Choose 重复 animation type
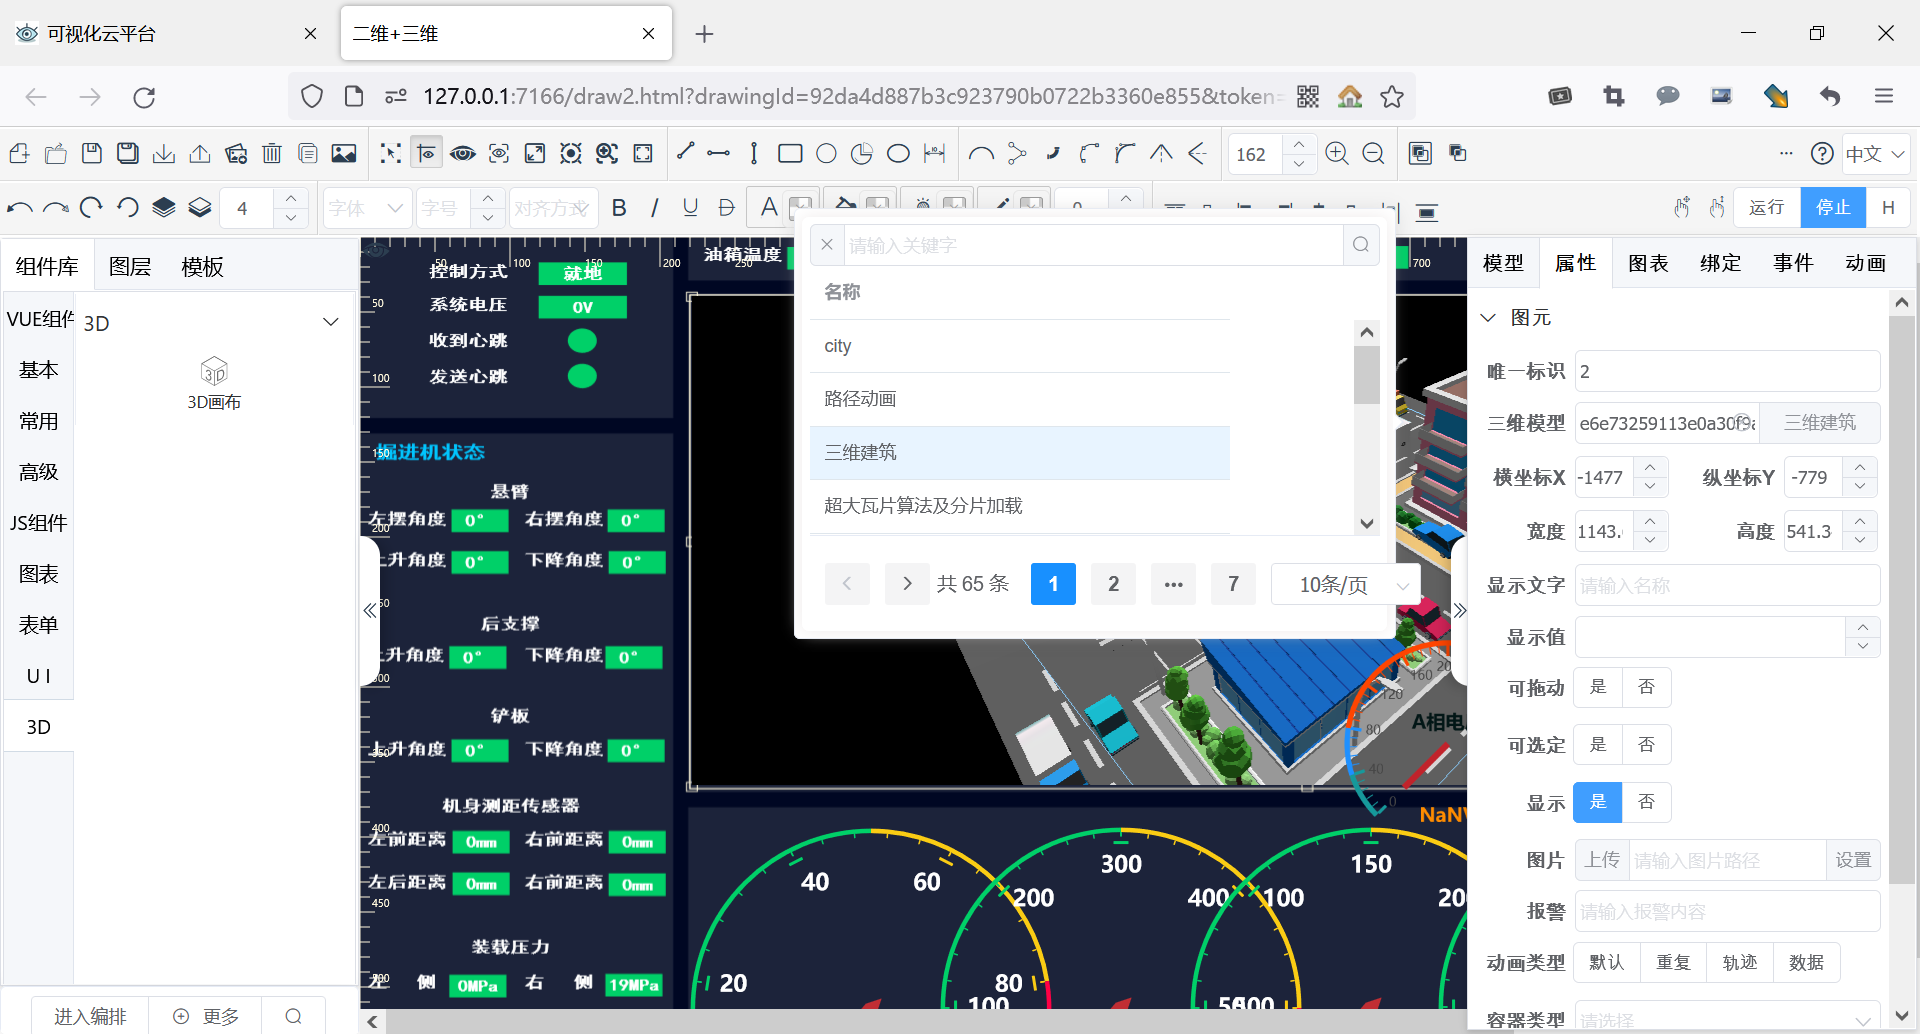The image size is (1920, 1034). 1673,962
